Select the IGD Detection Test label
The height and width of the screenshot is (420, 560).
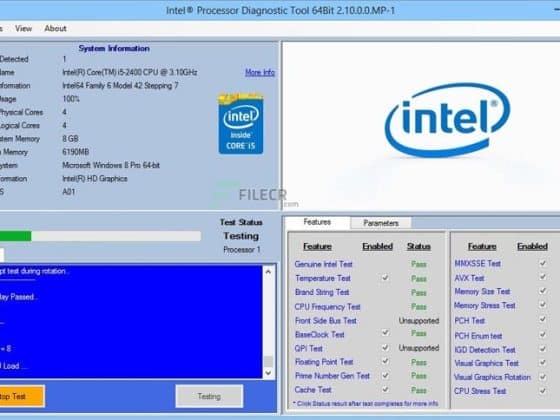(485, 350)
